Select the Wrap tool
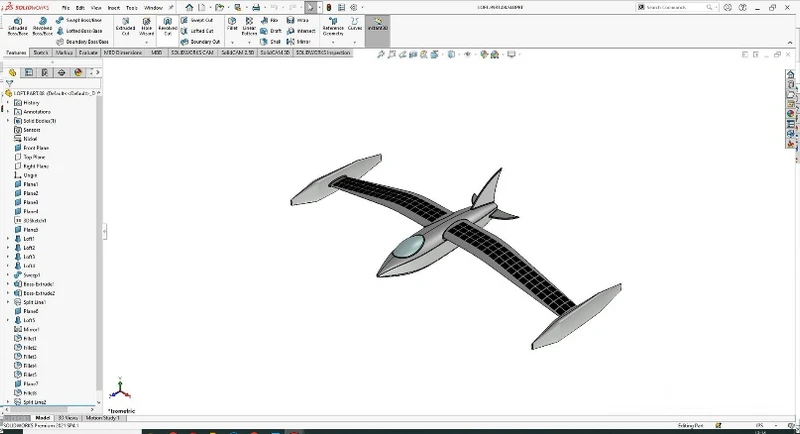The width and height of the screenshot is (800, 434). click(297, 20)
